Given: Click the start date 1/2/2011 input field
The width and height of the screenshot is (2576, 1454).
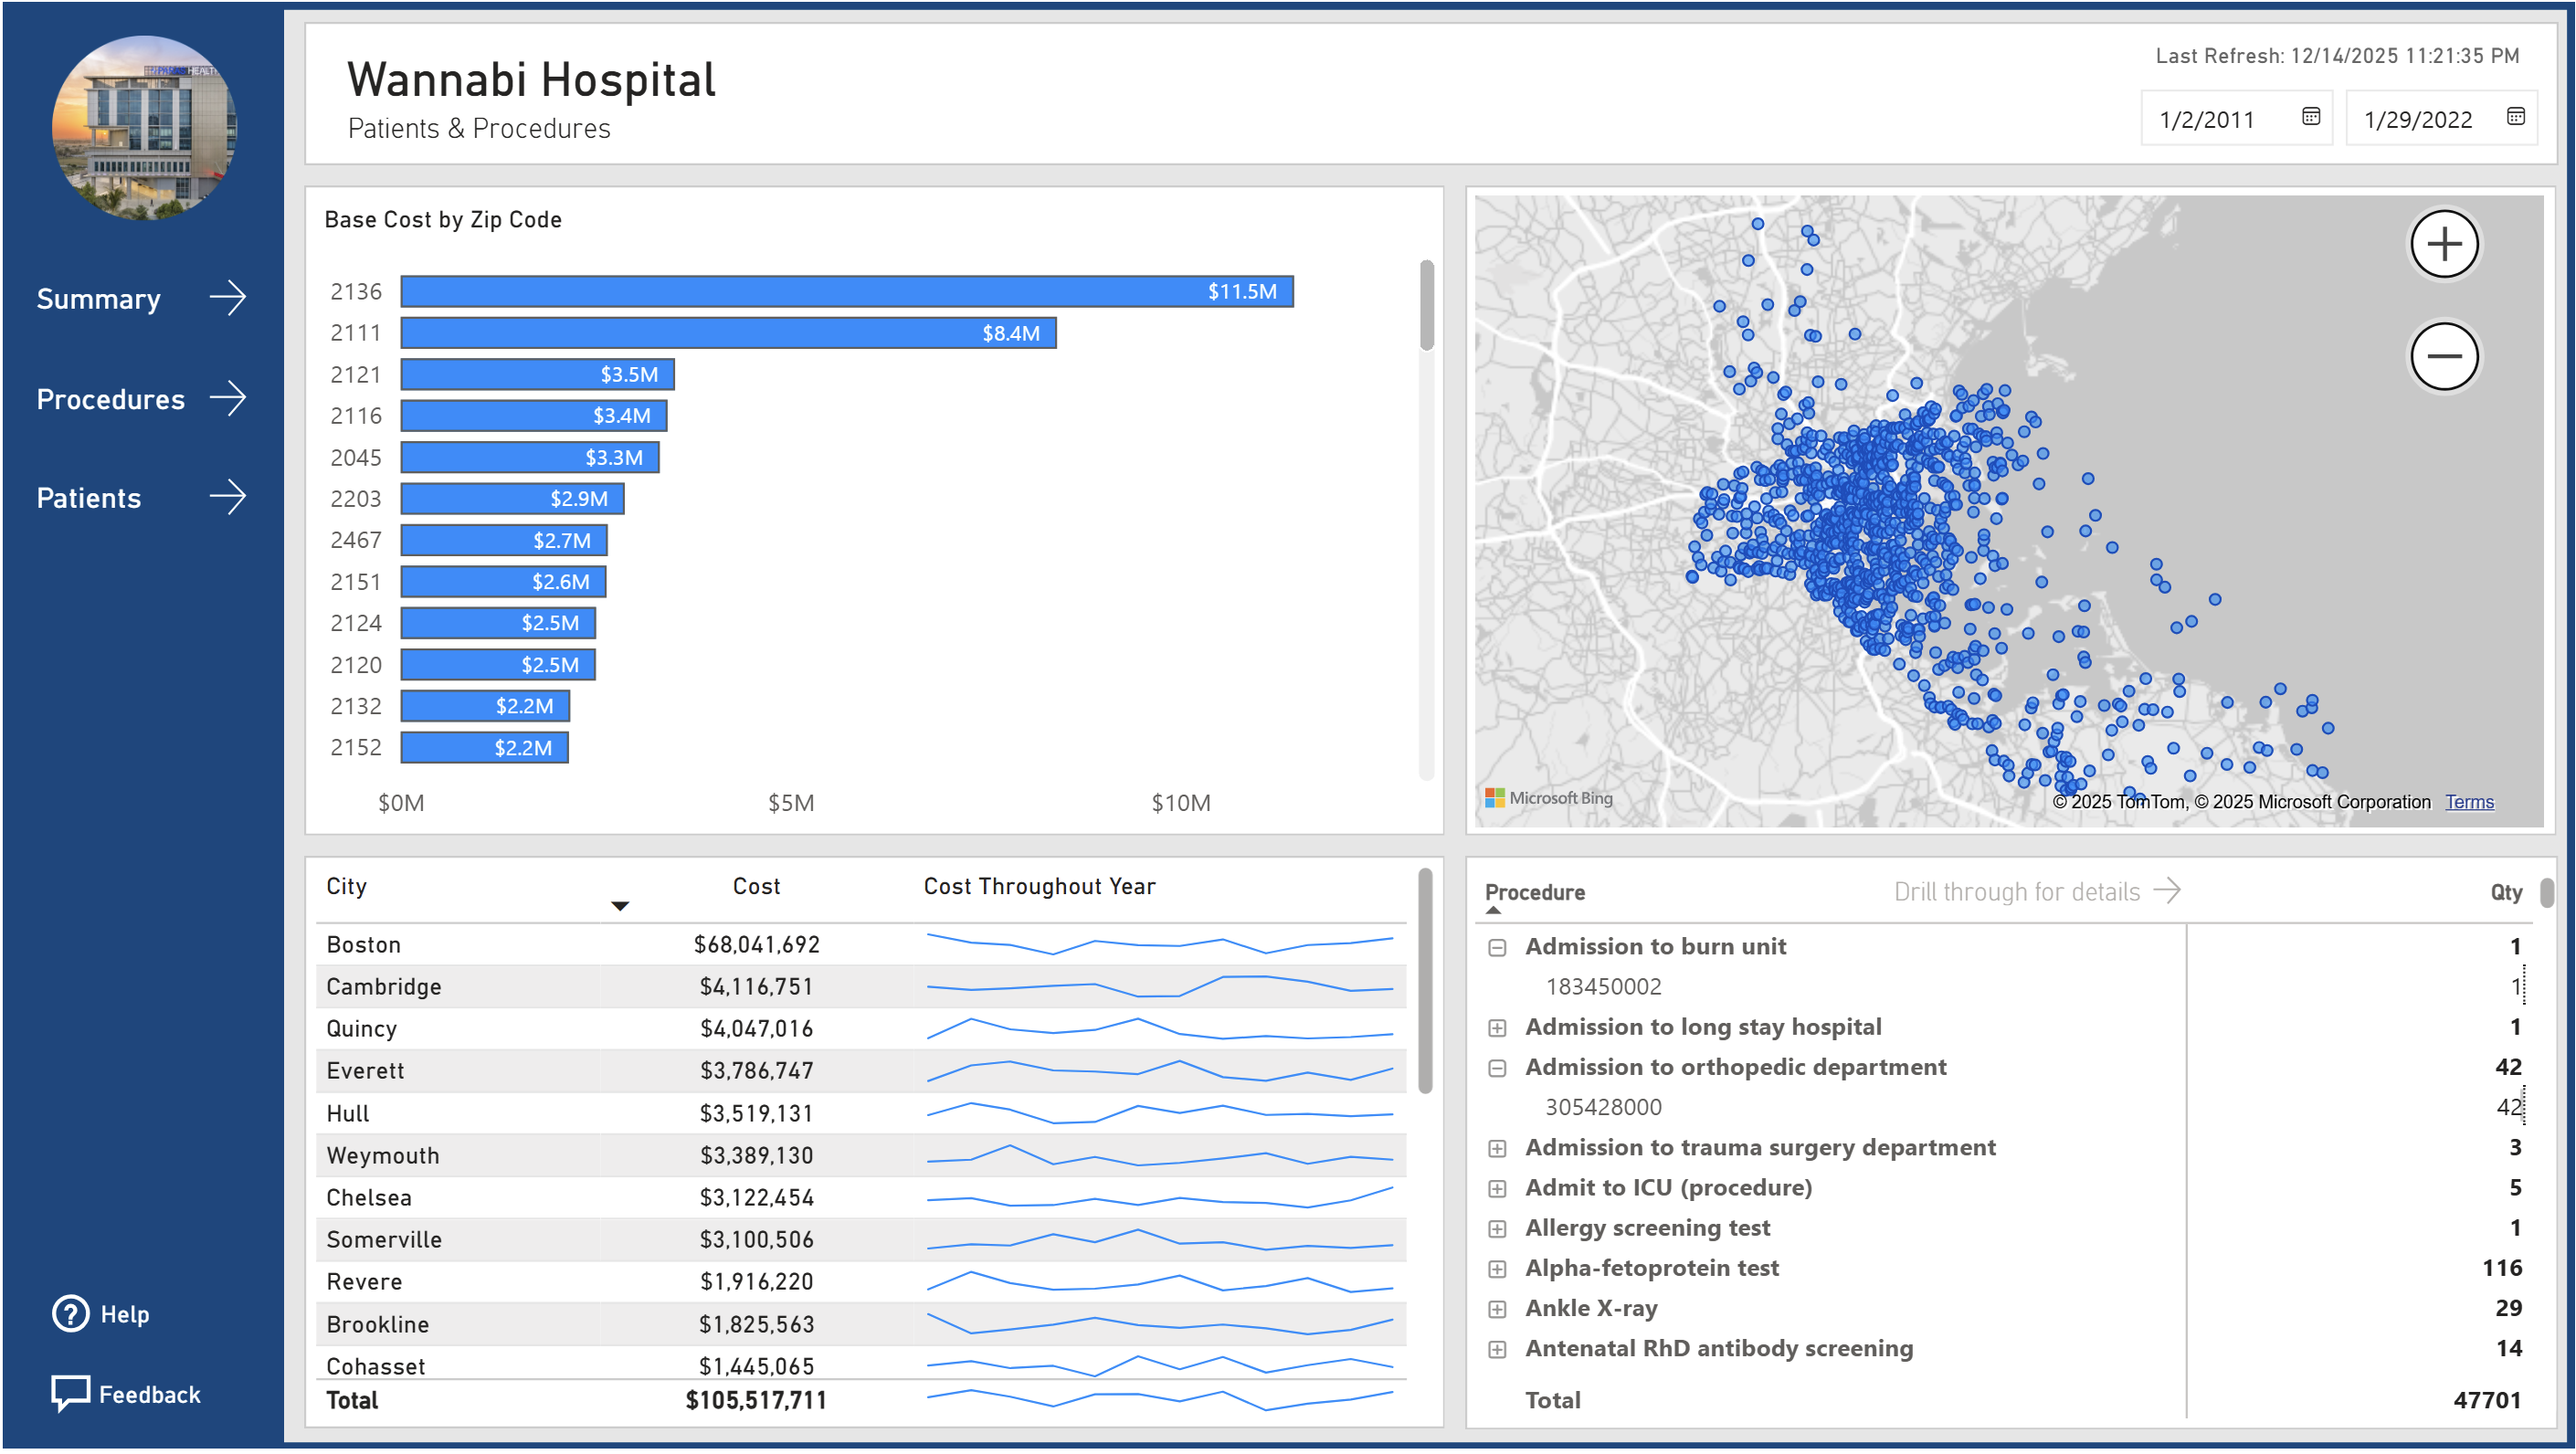Looking at the screenshot, I should click(2210, 119).
